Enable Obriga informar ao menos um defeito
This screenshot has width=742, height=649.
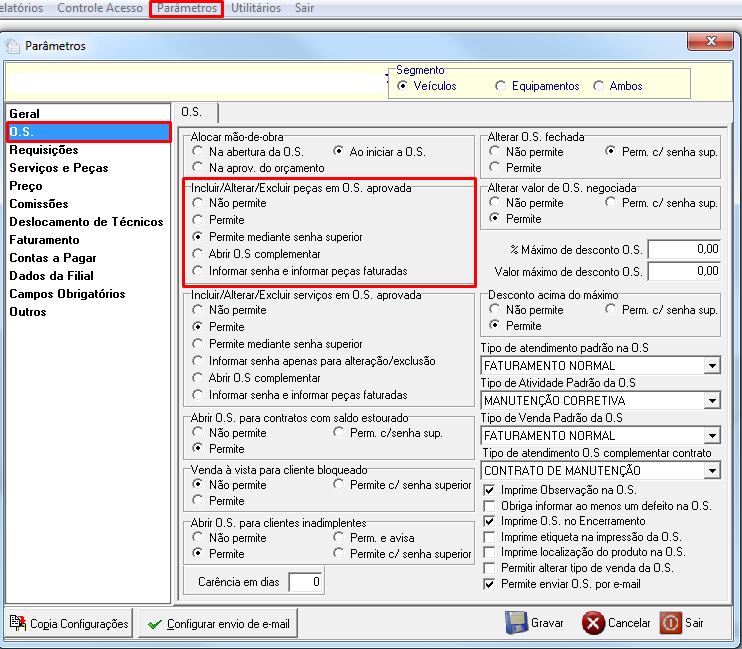489,506
